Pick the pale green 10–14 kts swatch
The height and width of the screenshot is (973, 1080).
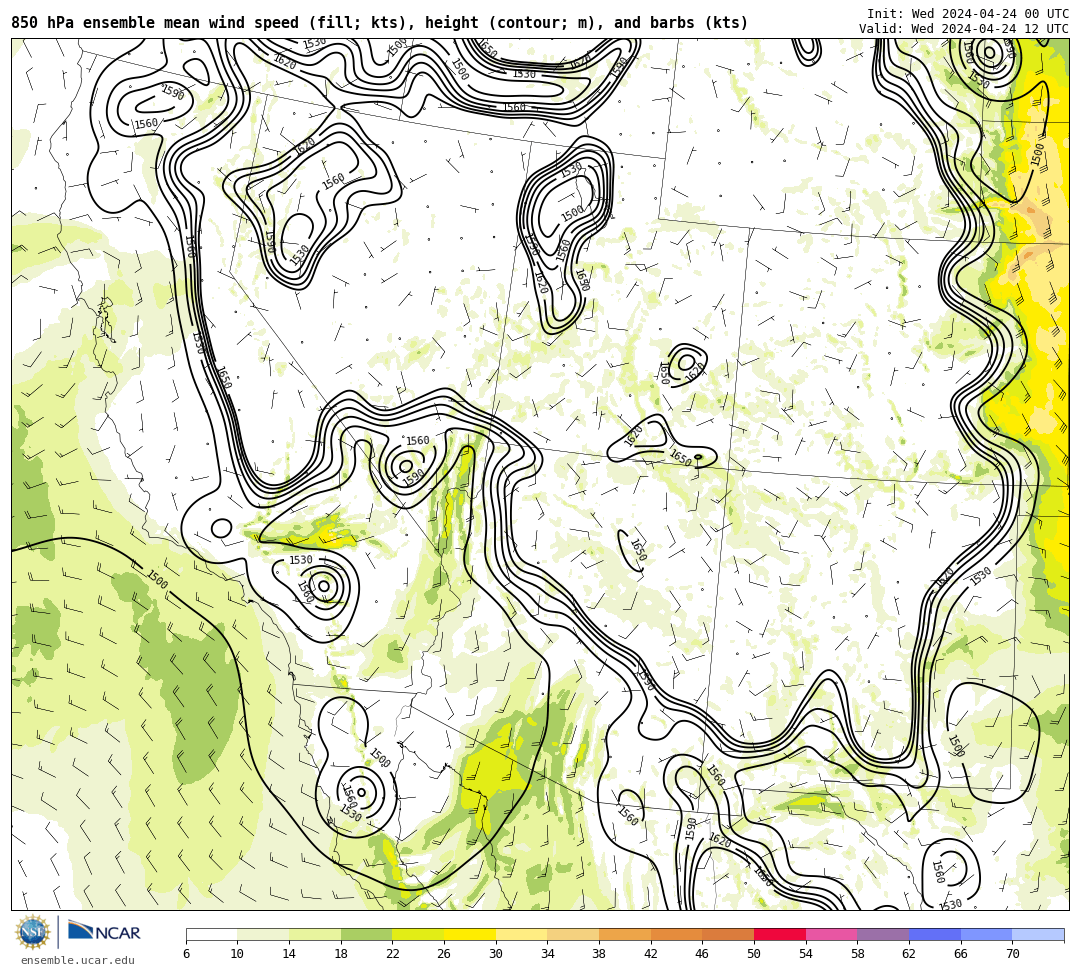pyautogui.click(x=263, y=934)
